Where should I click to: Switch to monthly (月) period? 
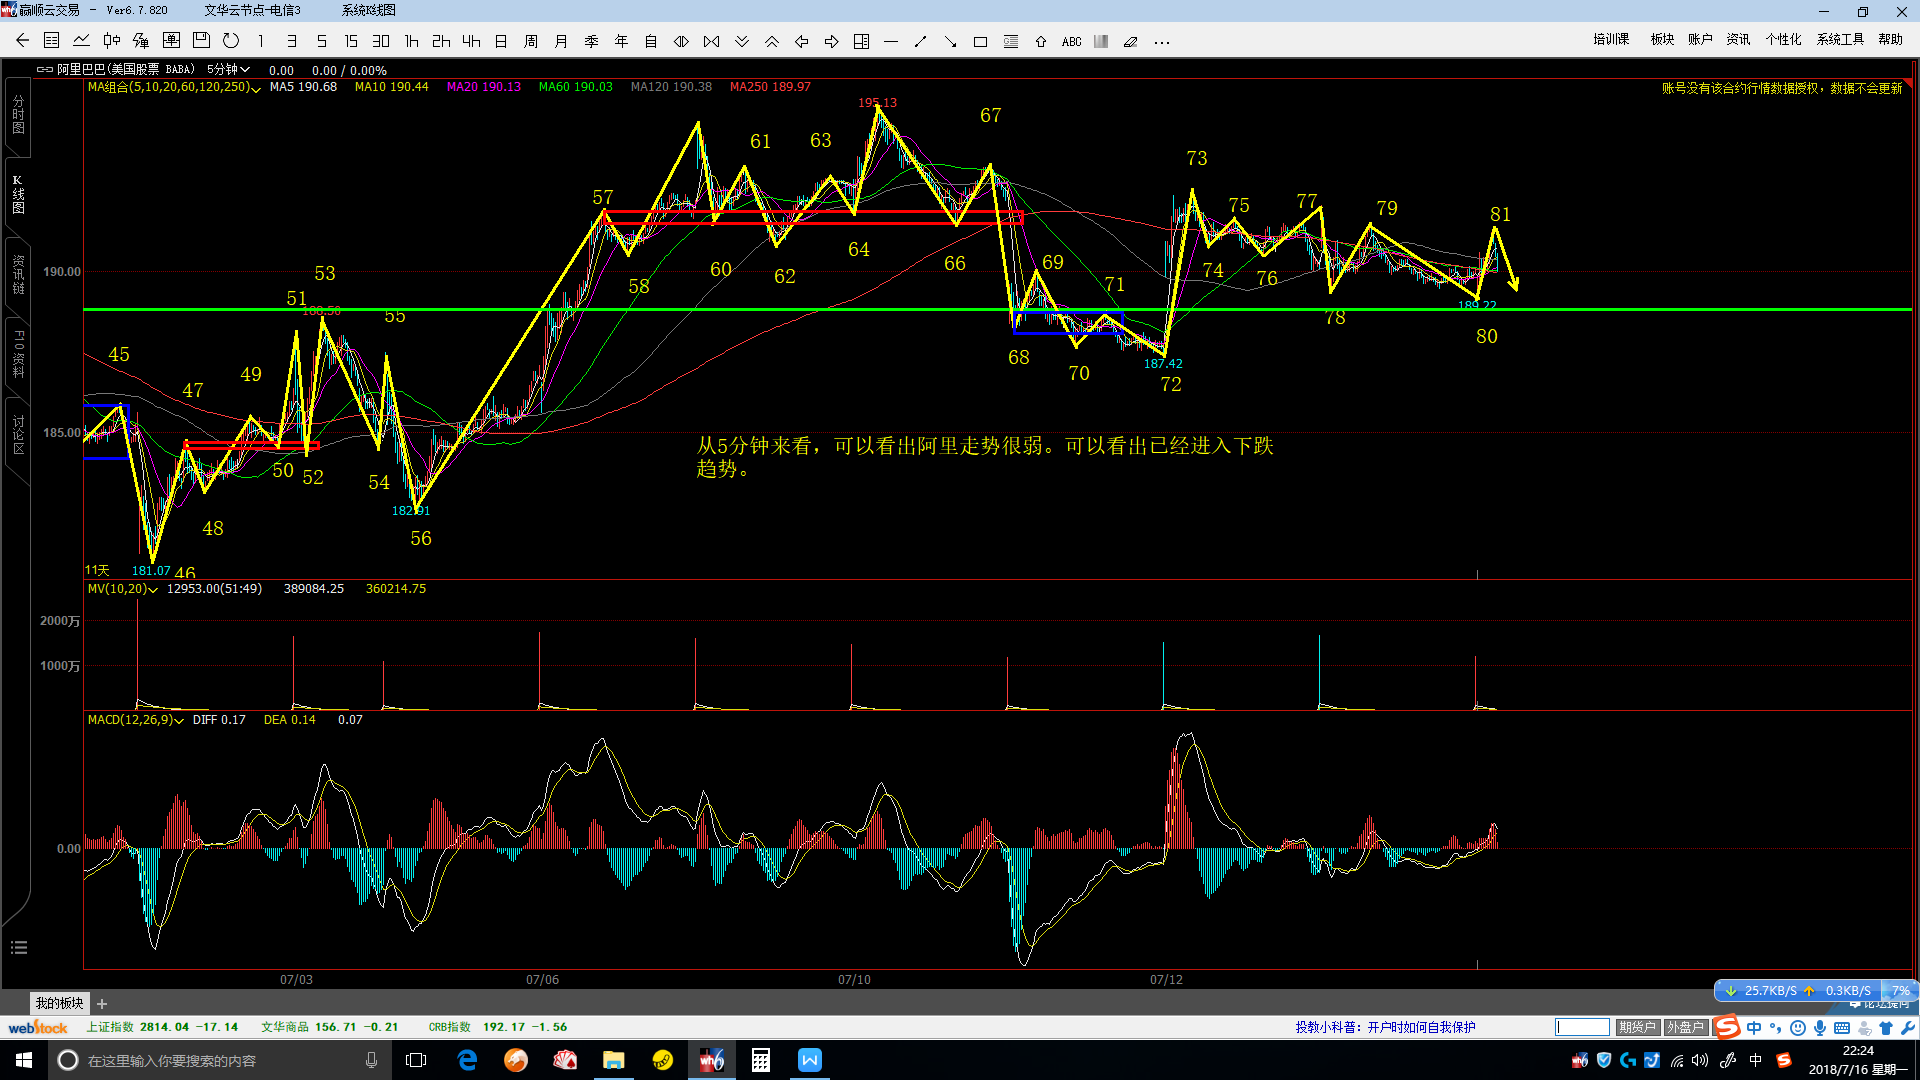click(561, 41)
